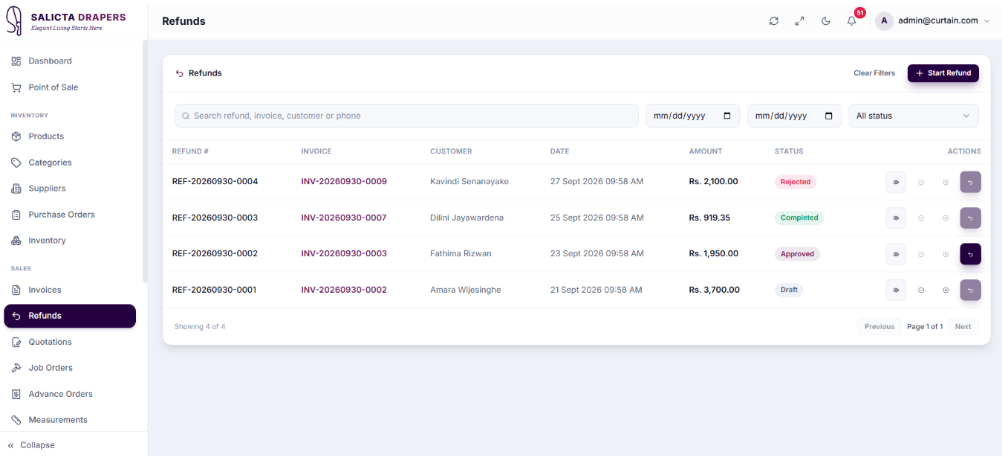Go to the Previous page
Screen dimensions: 1002x456
click(x=879, y=326)
